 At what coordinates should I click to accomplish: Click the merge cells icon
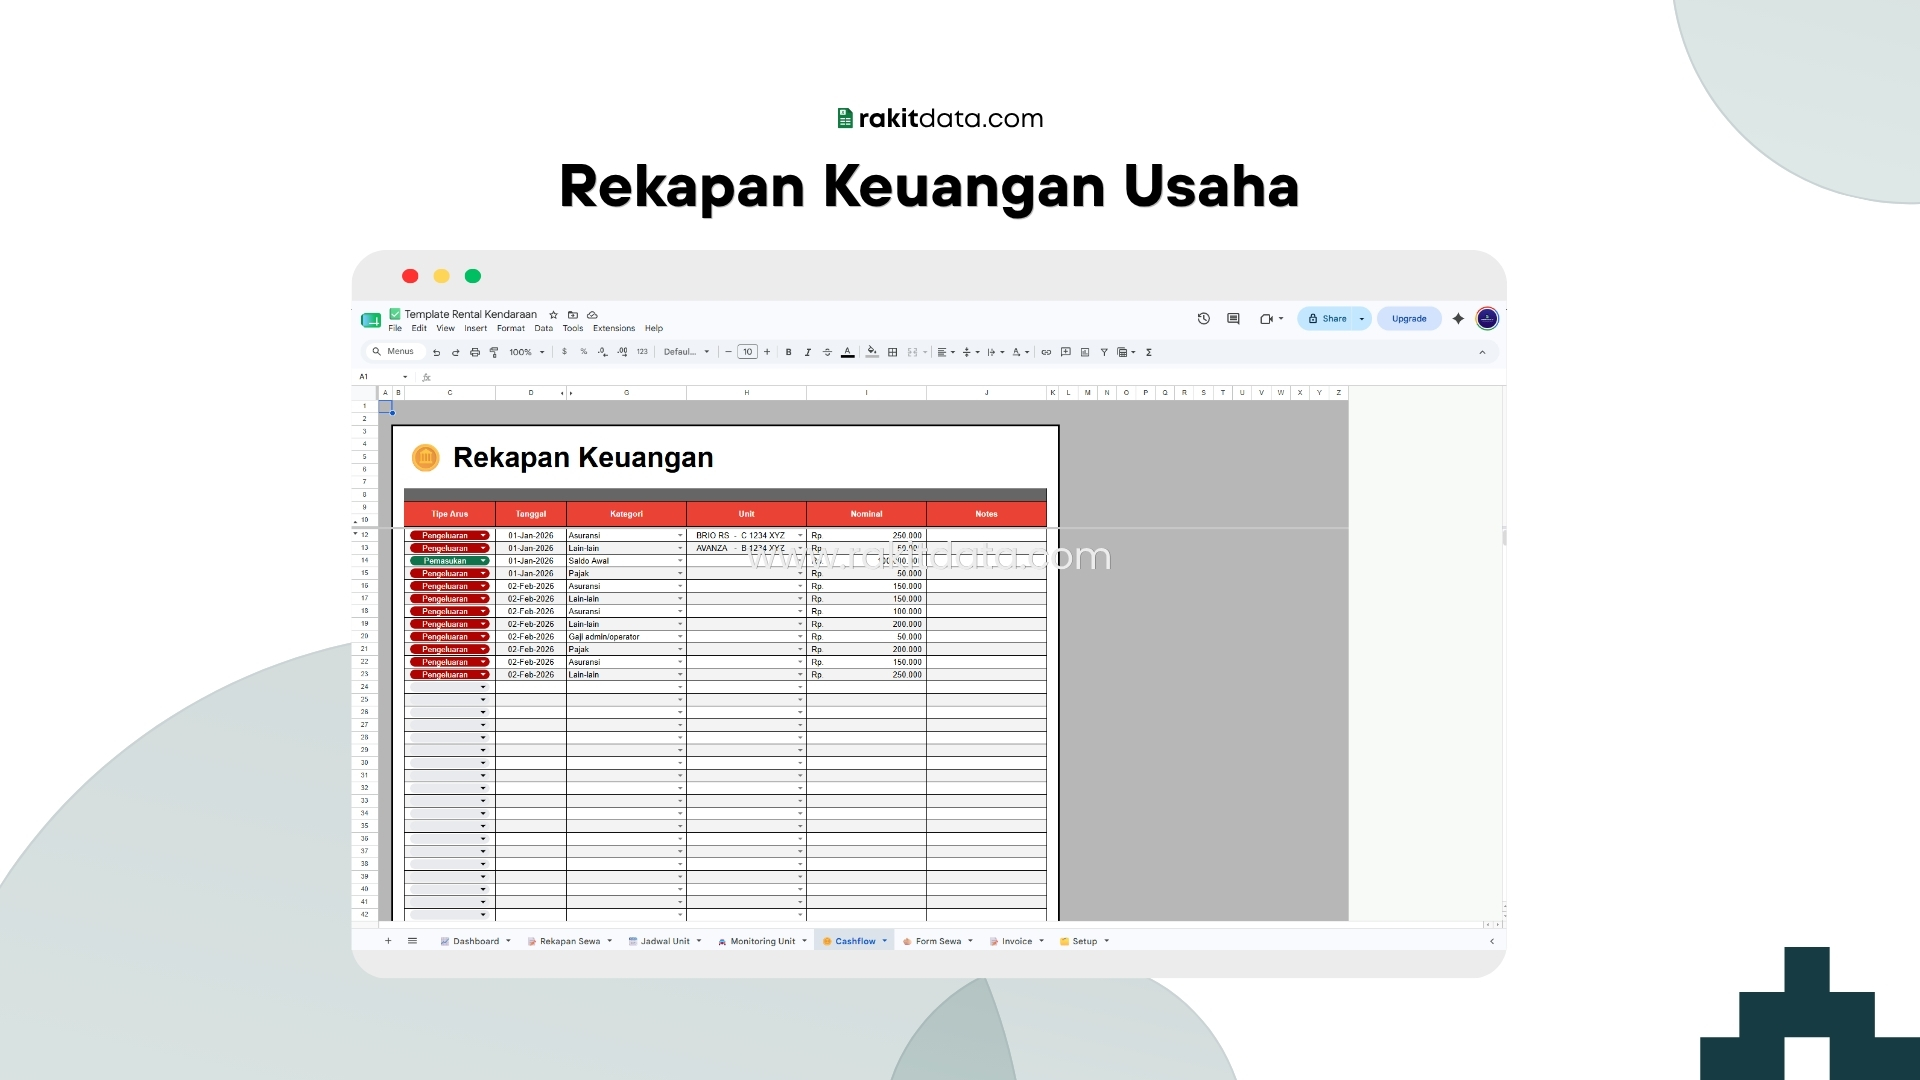point(912,352)
